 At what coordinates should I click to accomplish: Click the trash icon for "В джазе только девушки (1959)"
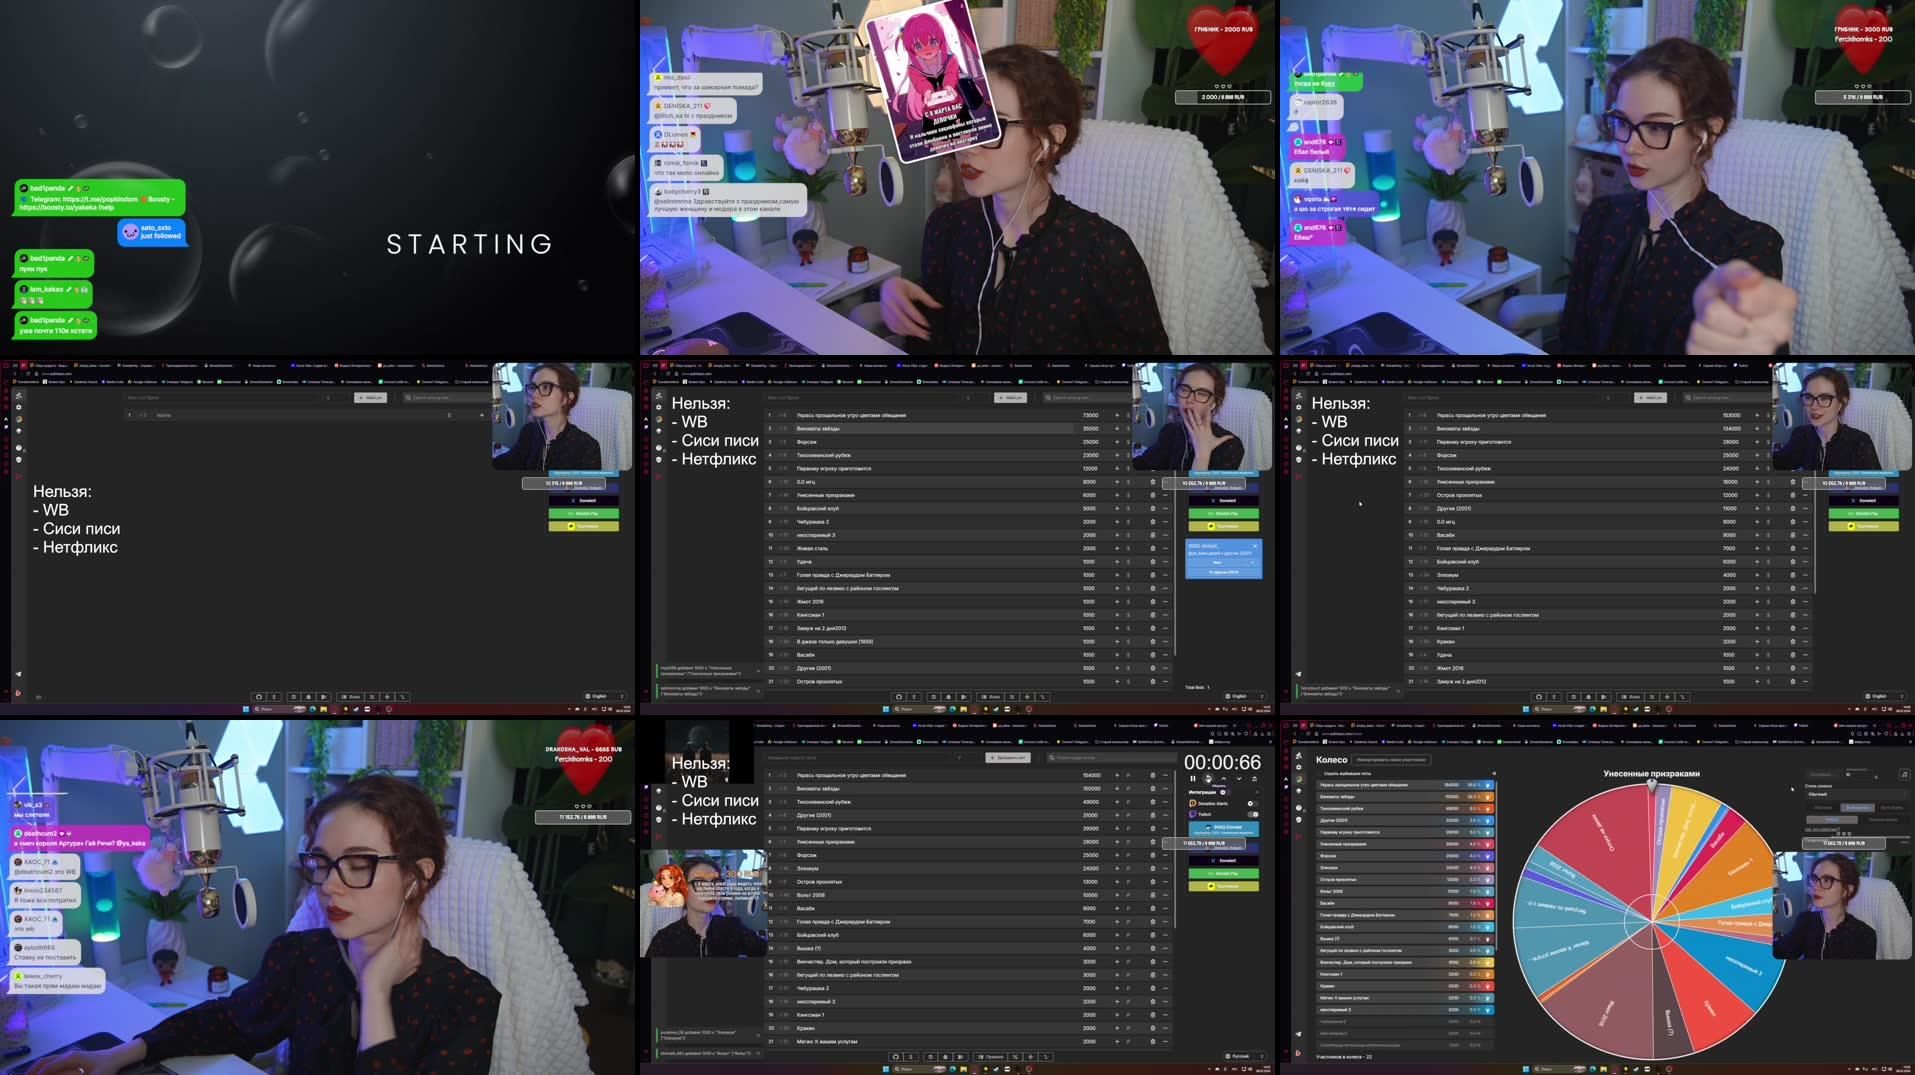coord(1152,641)
